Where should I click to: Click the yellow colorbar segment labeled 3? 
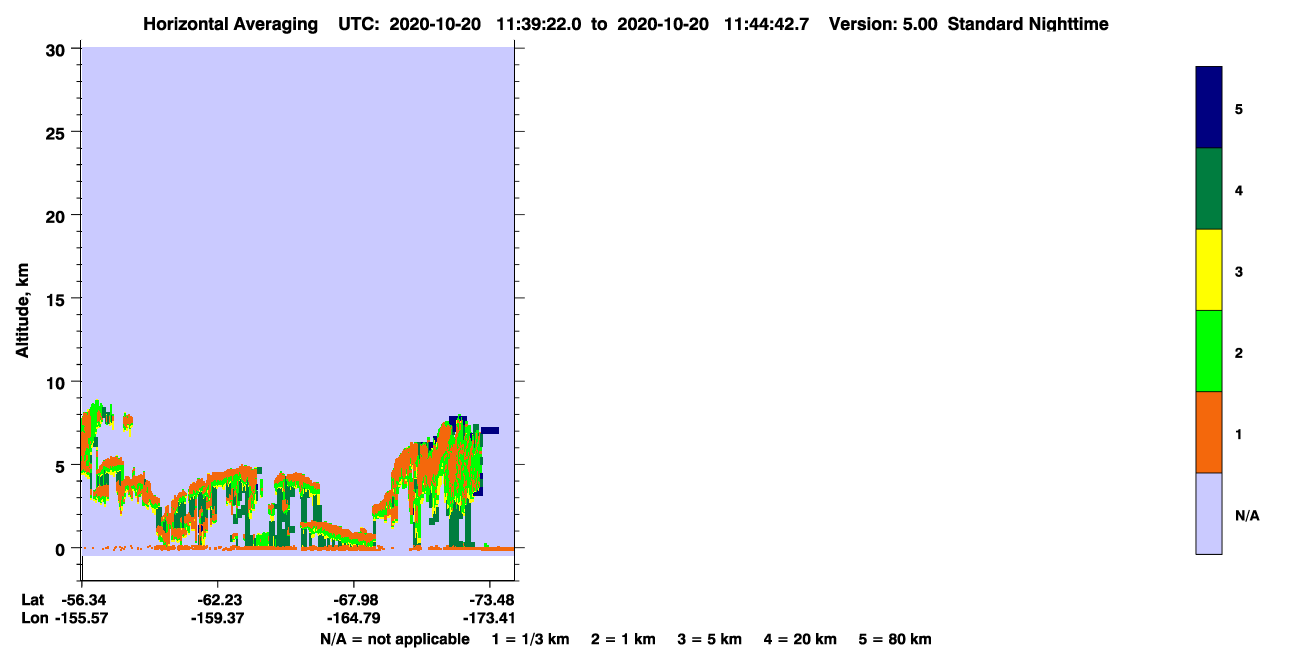(1209, 270)
